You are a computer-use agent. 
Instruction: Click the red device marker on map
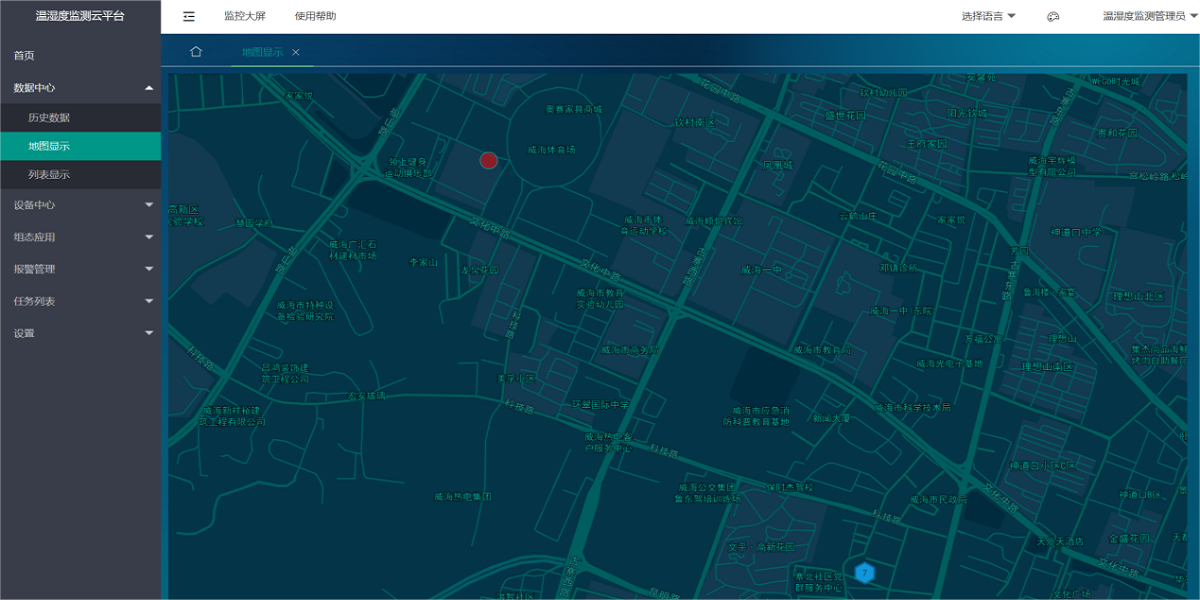[488, 160]
